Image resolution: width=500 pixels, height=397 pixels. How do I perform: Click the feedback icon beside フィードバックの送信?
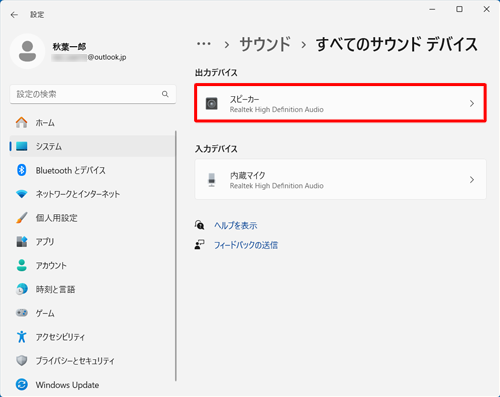pyautogui.click(x=199, y=245)
